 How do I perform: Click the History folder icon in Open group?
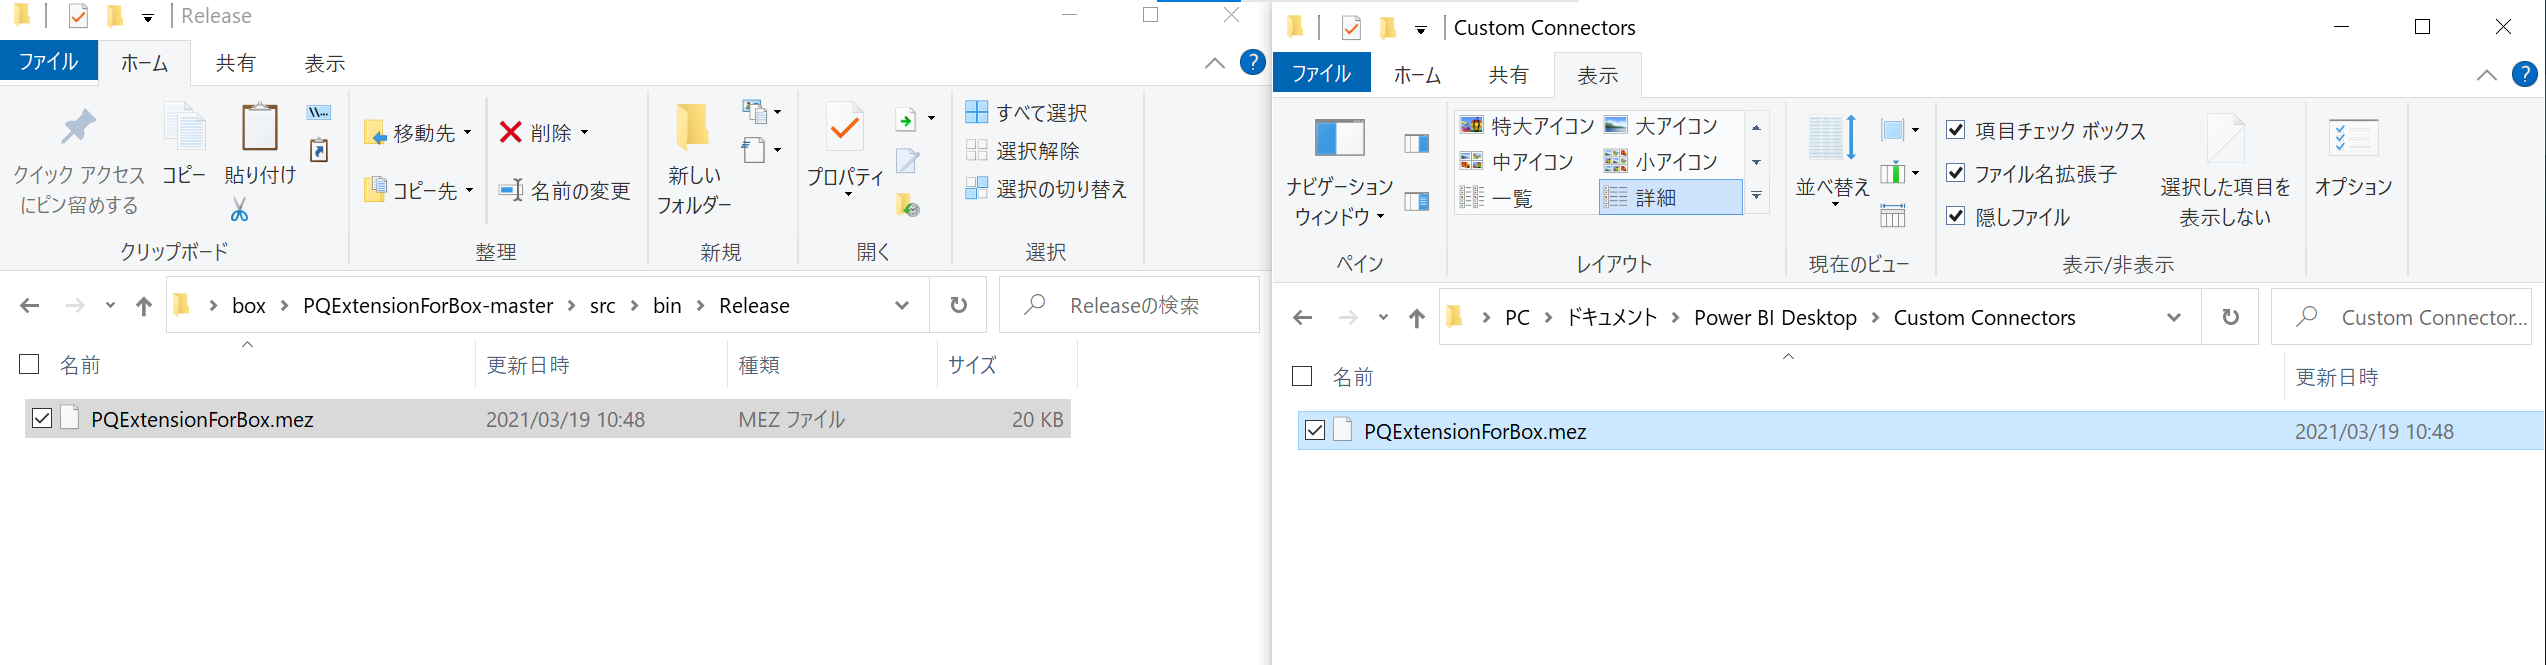click(908, 204)
